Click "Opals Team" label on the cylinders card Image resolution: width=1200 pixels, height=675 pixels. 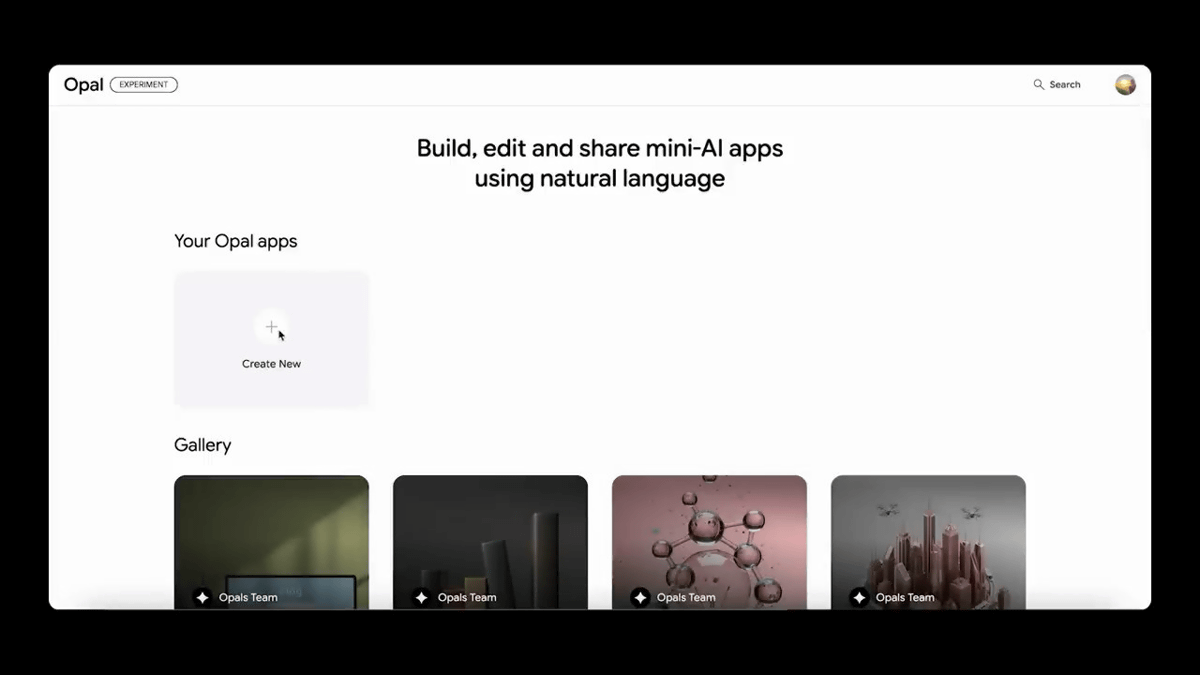(467, 598)
